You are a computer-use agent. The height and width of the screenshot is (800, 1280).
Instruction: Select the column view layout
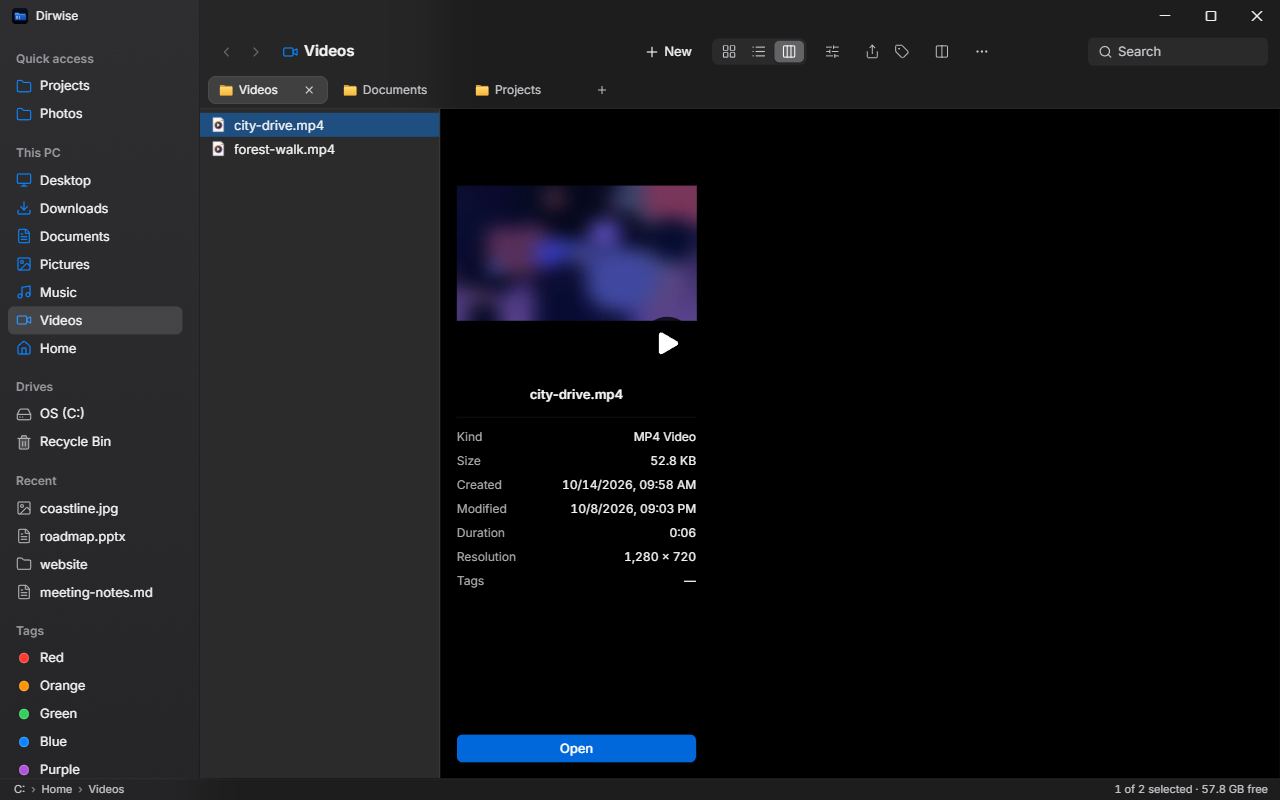pos(789,52)
